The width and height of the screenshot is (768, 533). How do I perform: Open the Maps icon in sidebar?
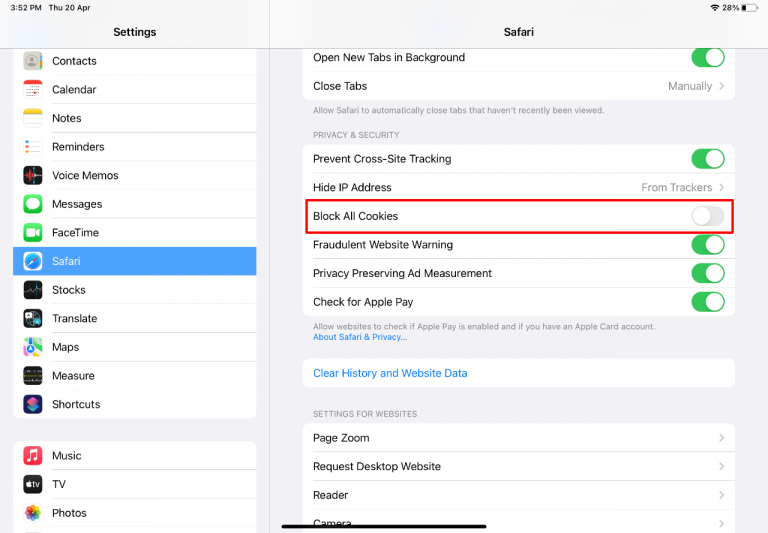(33, 347)
